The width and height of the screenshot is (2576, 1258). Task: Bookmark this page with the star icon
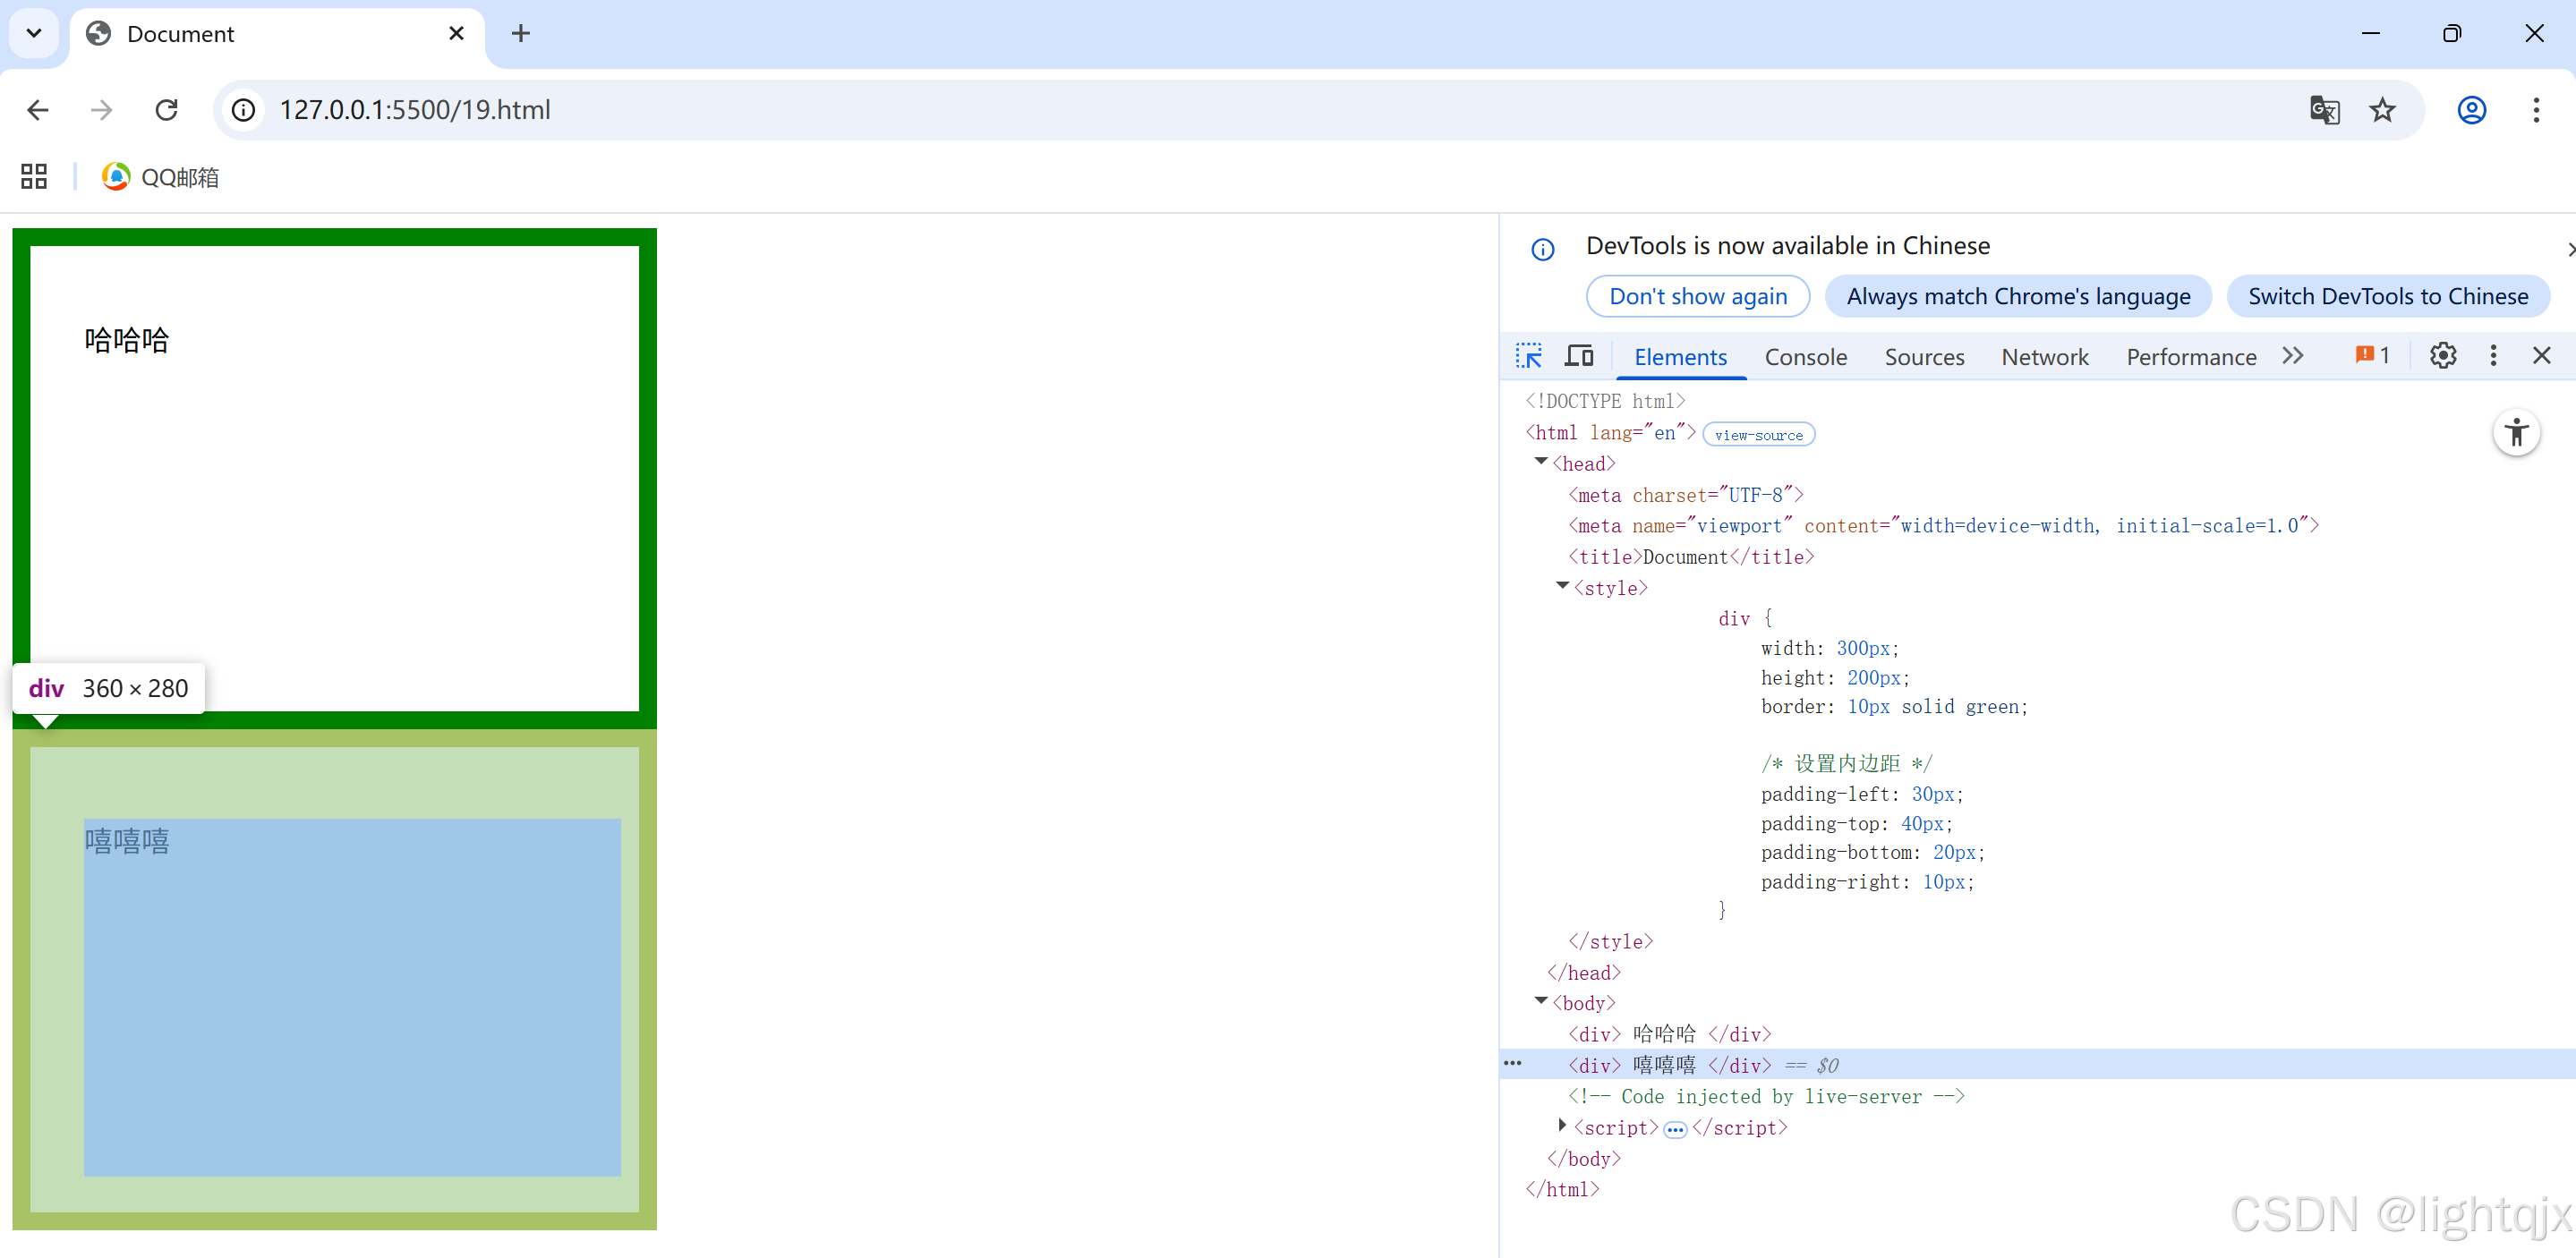[x=2382, y=110]
